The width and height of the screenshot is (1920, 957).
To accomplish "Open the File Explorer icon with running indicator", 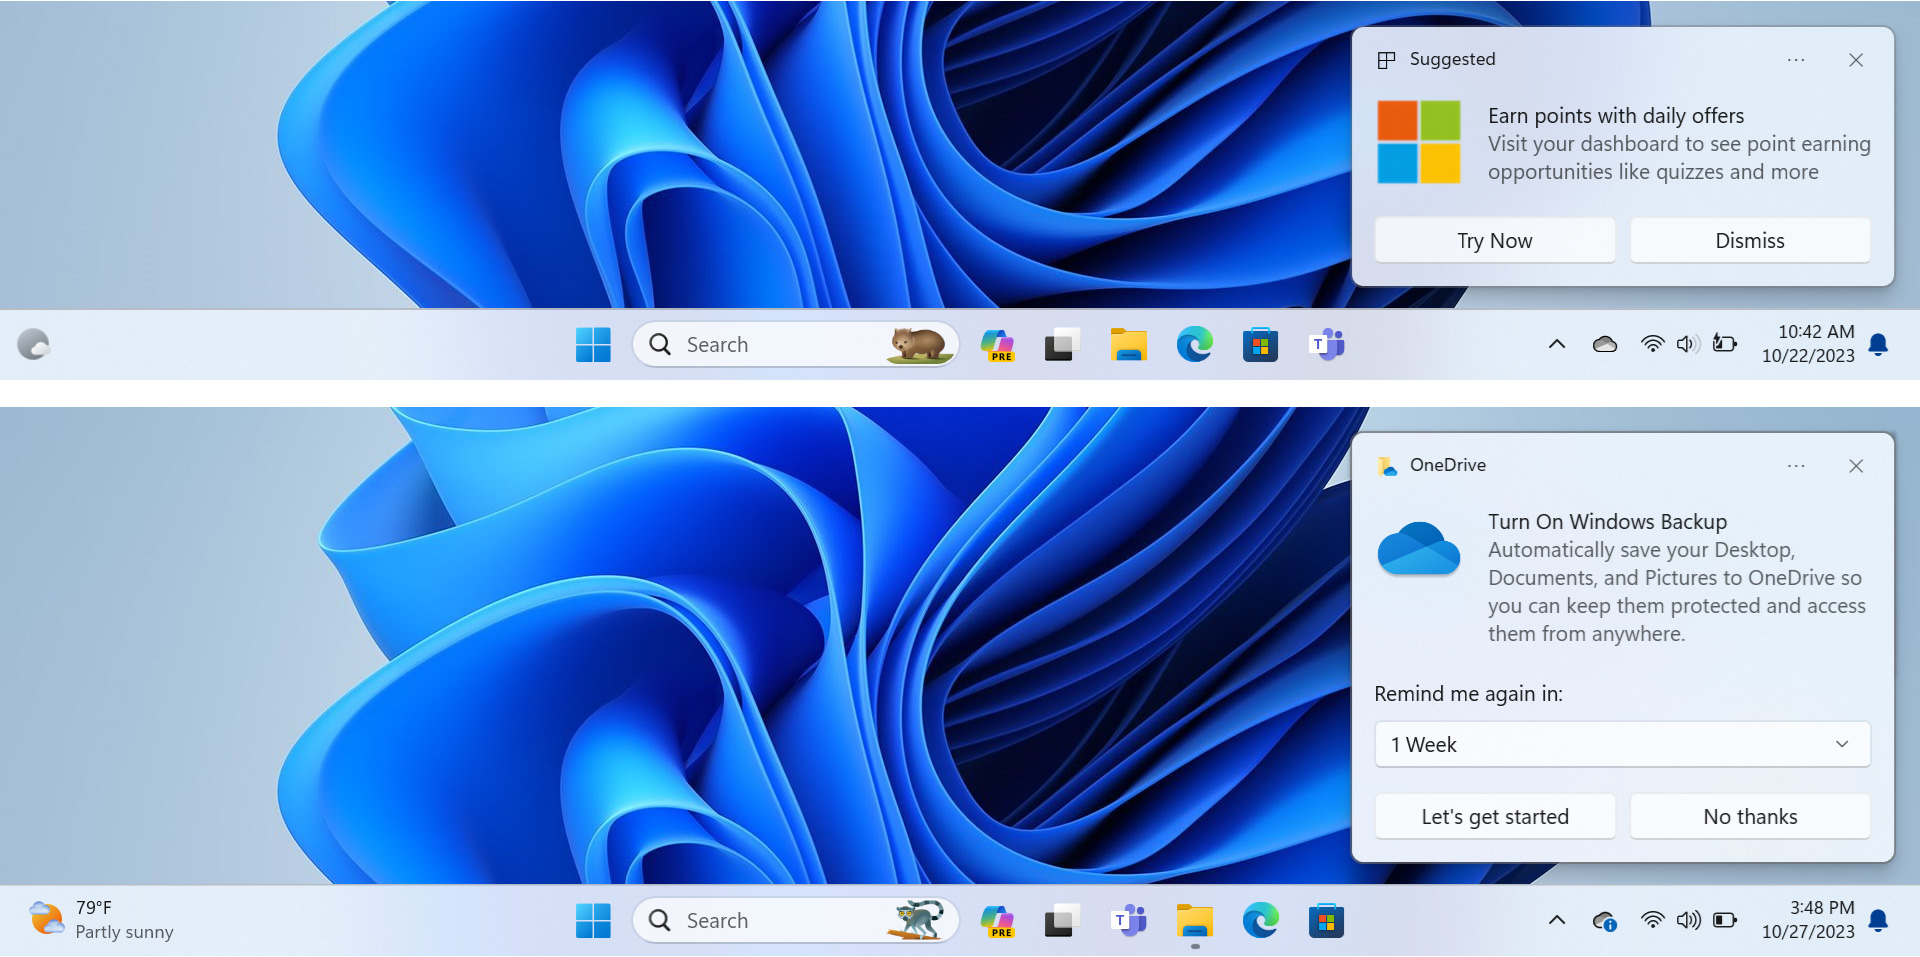I will click(1194, 921).
